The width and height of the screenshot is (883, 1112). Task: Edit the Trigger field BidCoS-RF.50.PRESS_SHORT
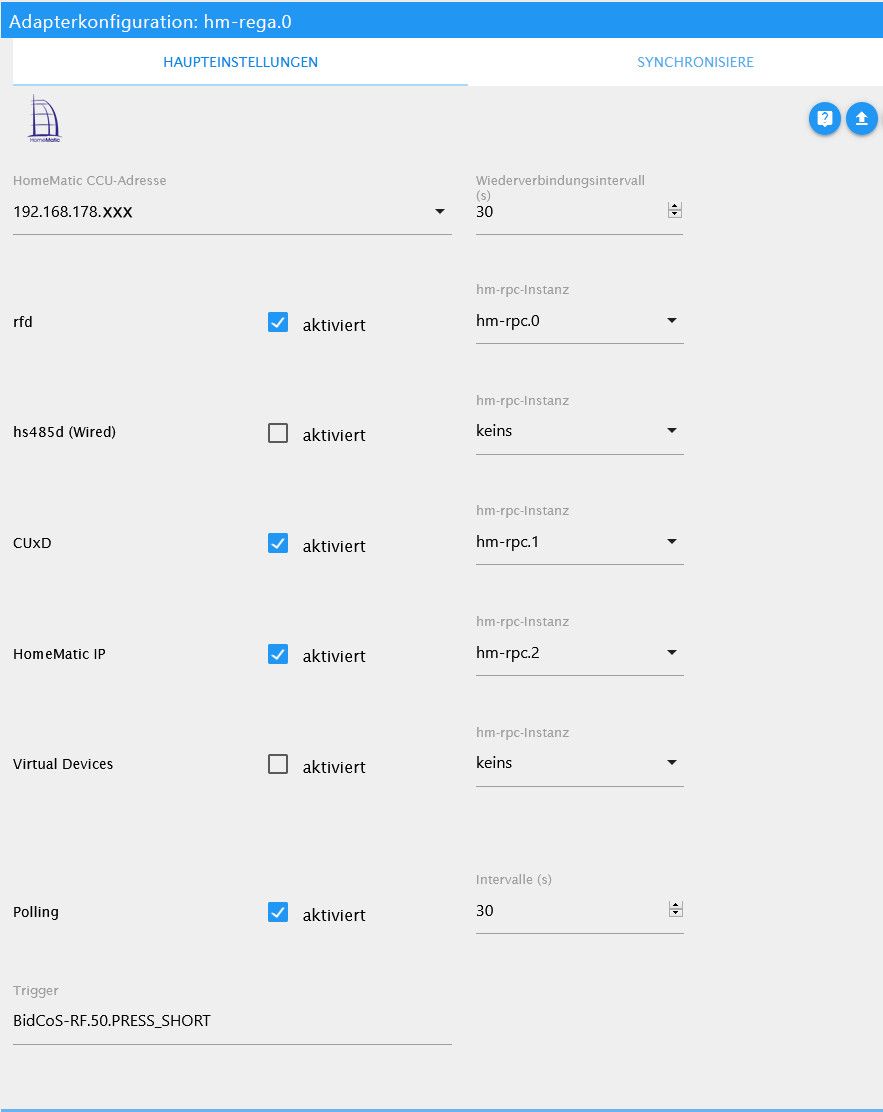[232, 1021]
